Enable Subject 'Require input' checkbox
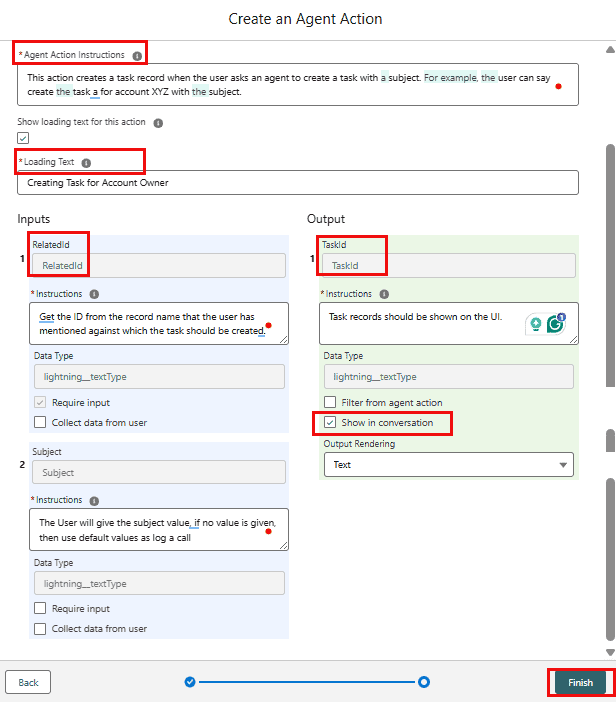This screenshot has height=702, width=616. pyautogui.click(x=40, y=608)
